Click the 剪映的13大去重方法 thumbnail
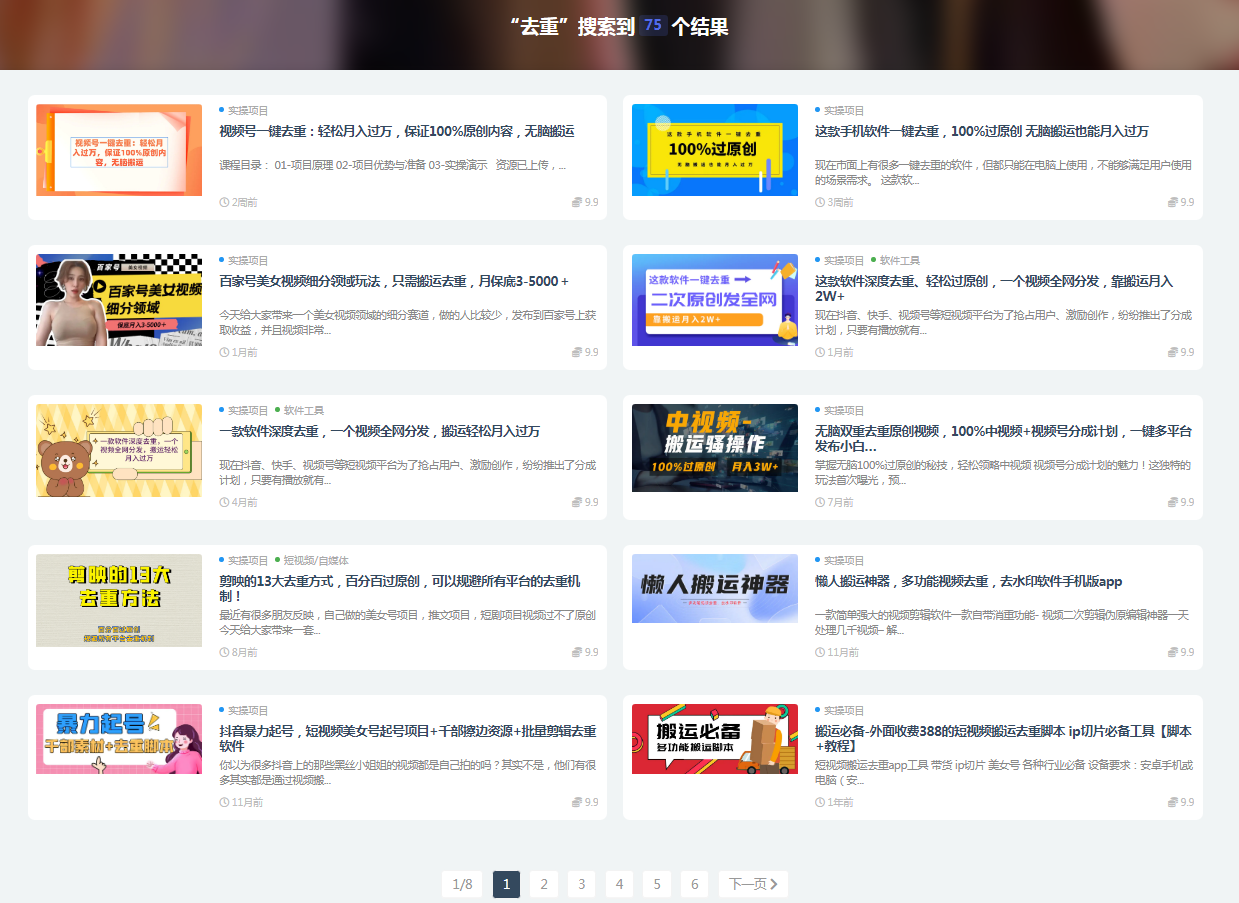Screen dimensions: 1239x903 tap(119, 600)
